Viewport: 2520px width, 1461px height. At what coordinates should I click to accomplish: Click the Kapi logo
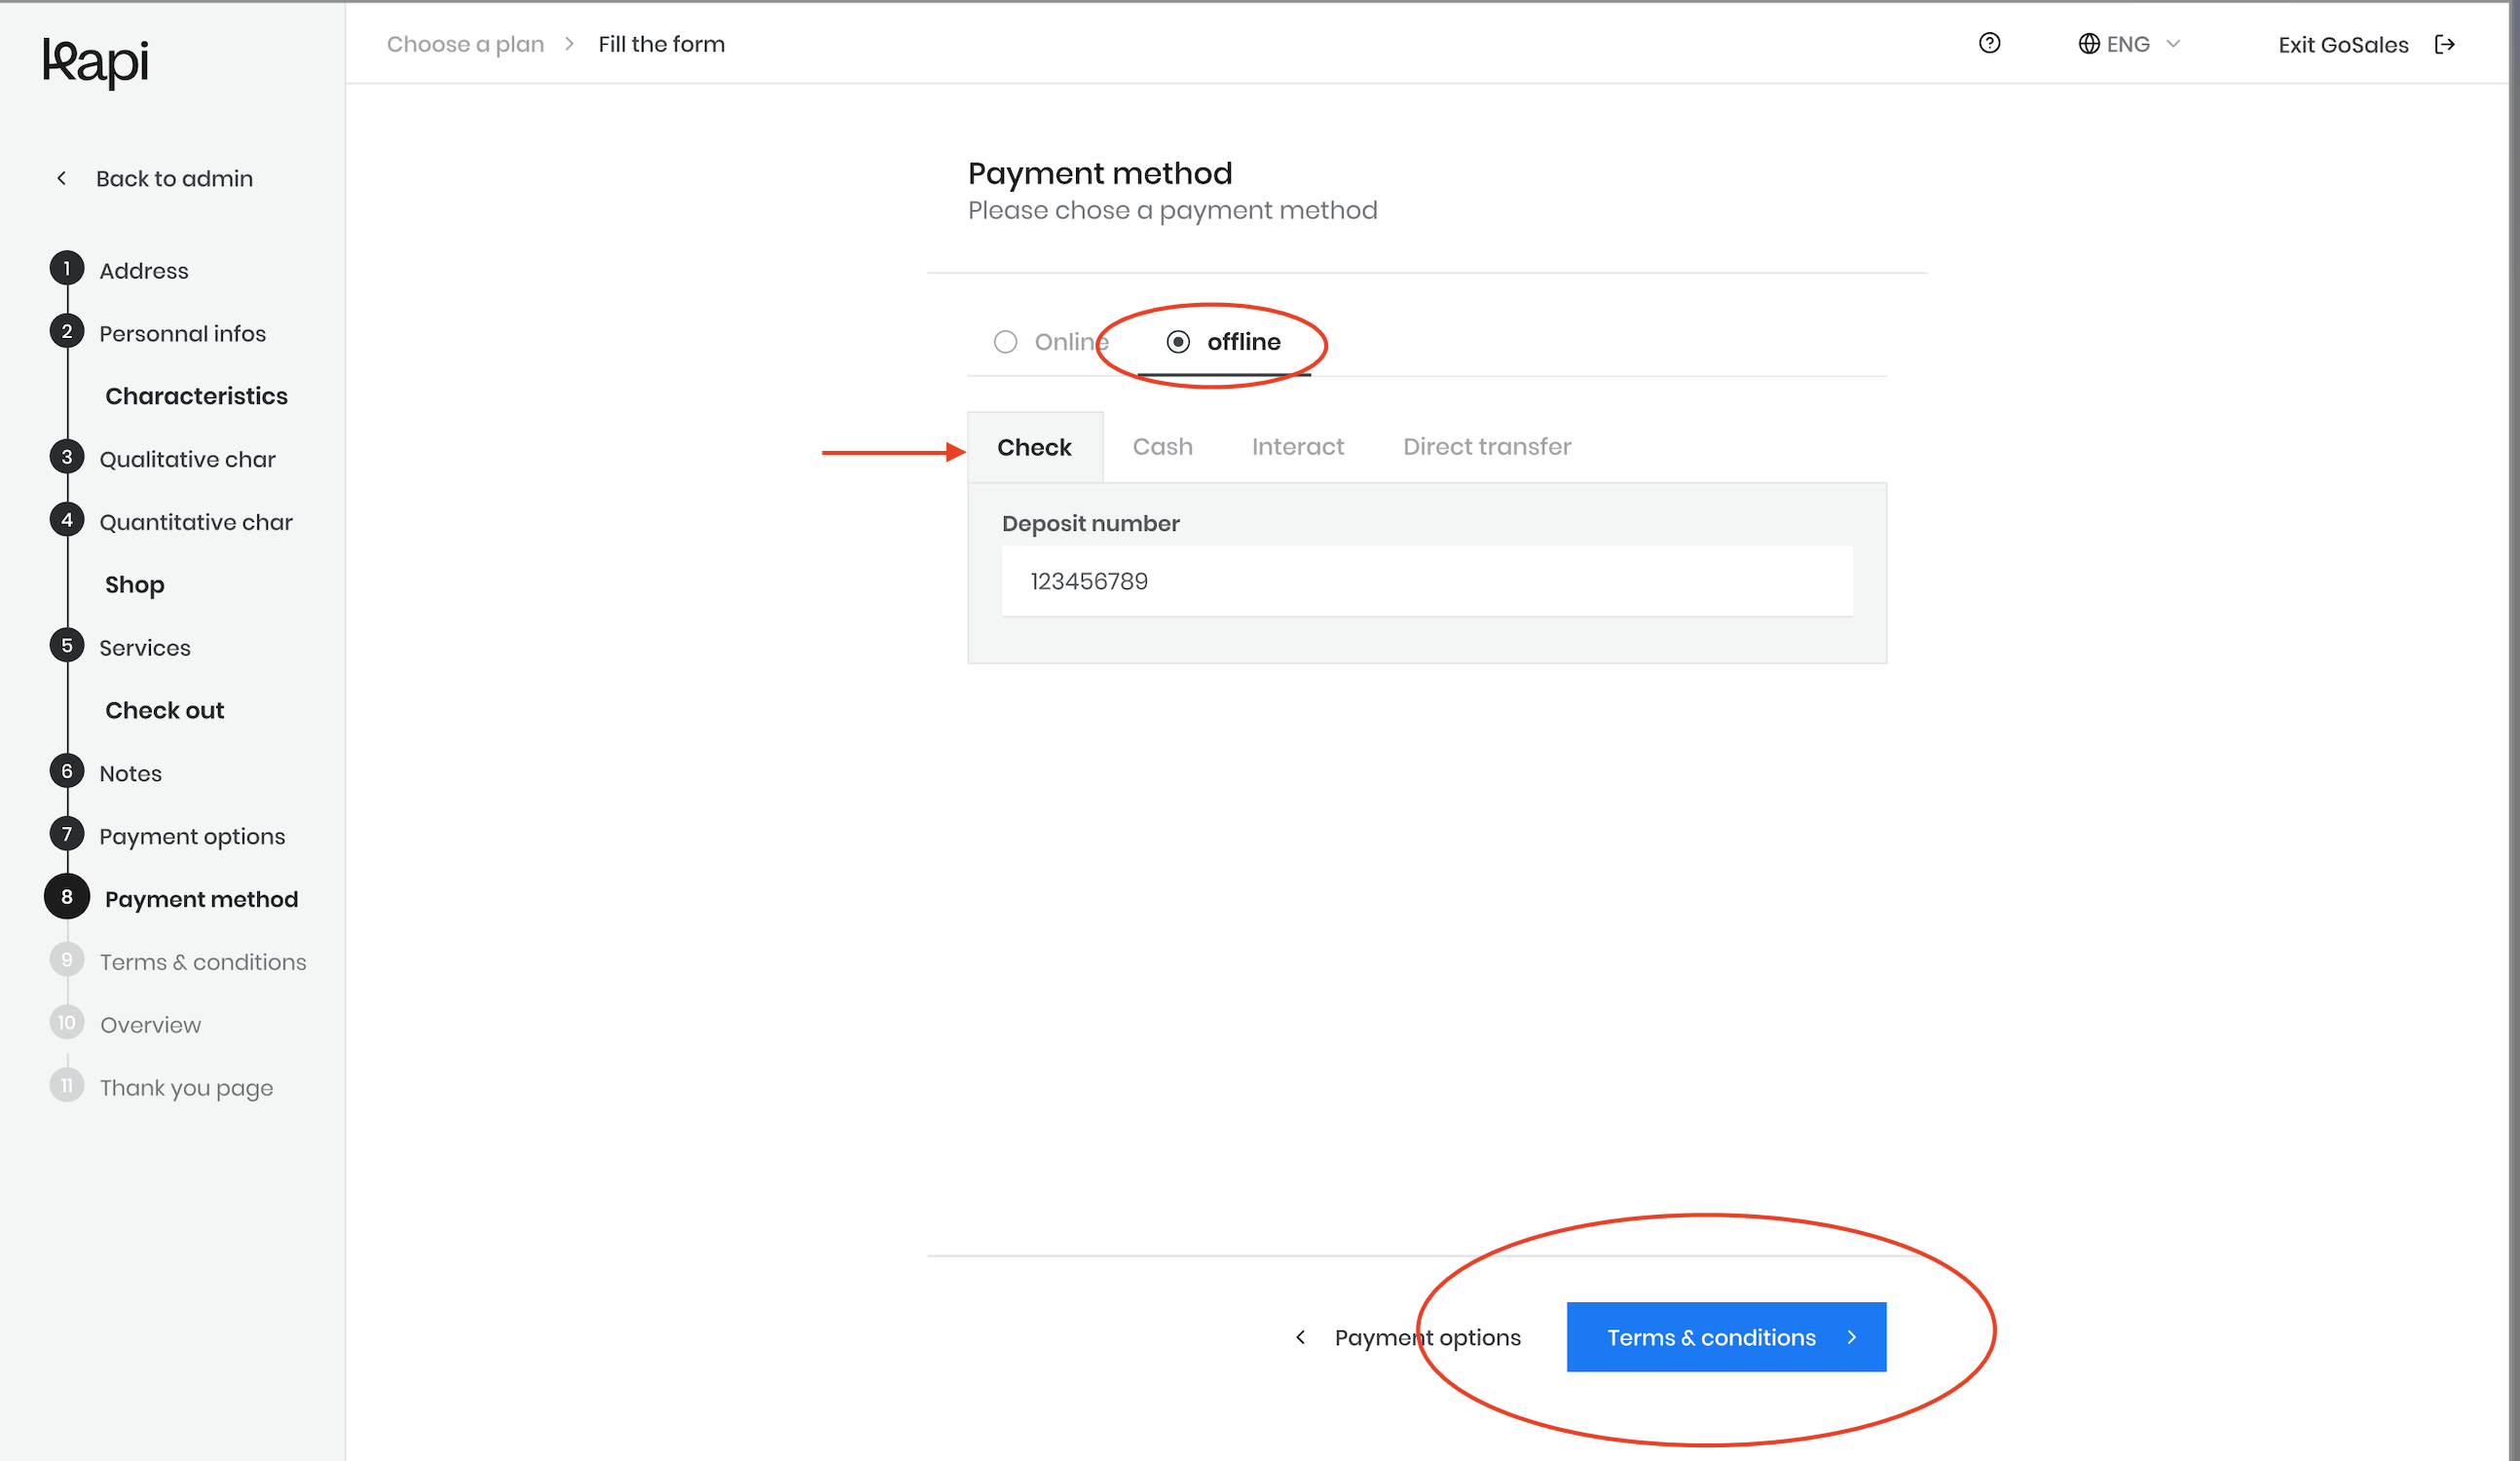[x=96, y=62]
